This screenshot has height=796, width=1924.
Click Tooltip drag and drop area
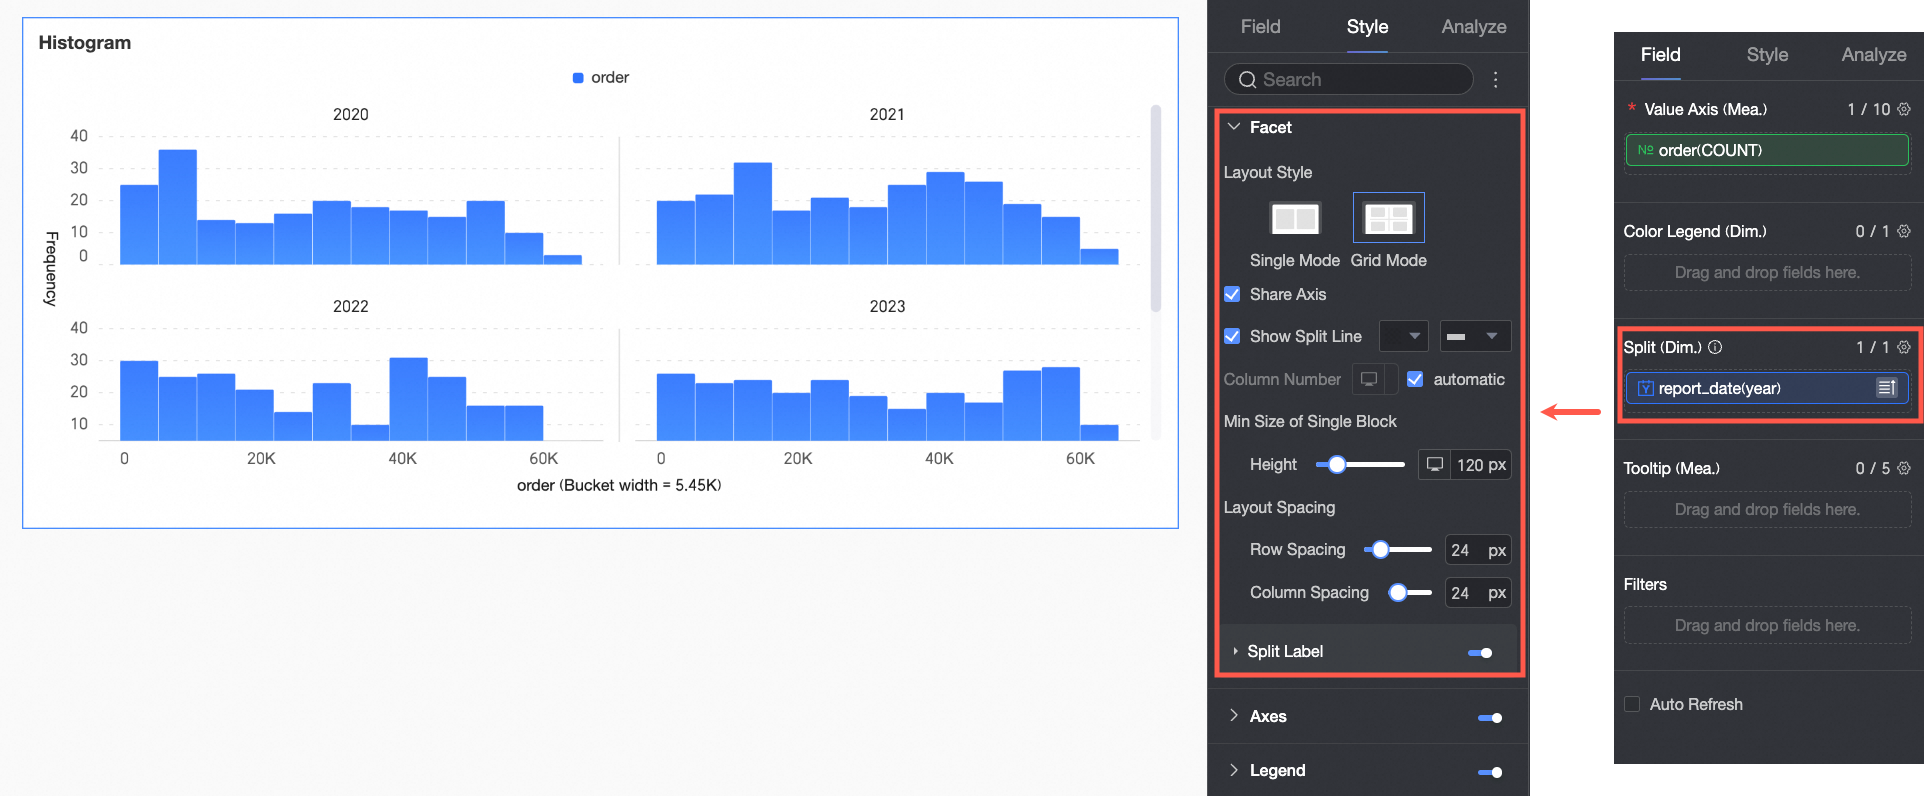click(1767, 509)
